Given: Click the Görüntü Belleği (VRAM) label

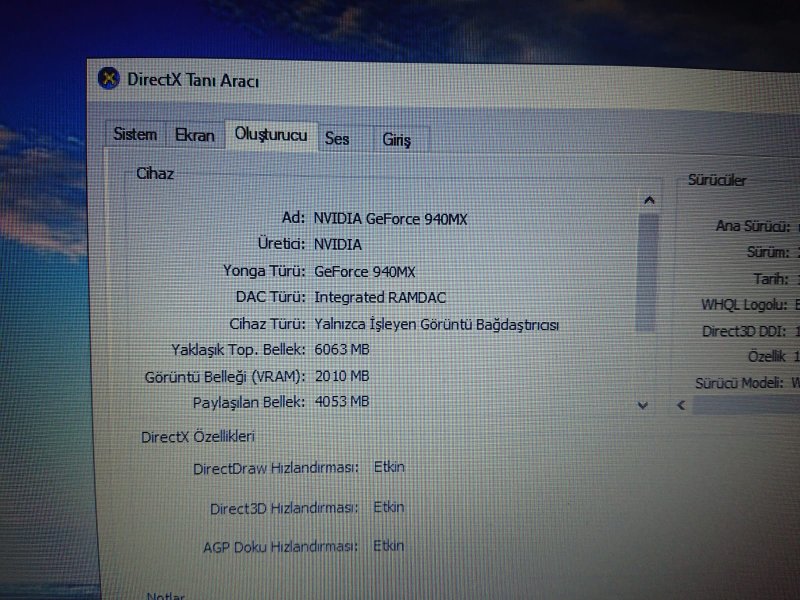Looking at the screenshot, I should (224, 377).
